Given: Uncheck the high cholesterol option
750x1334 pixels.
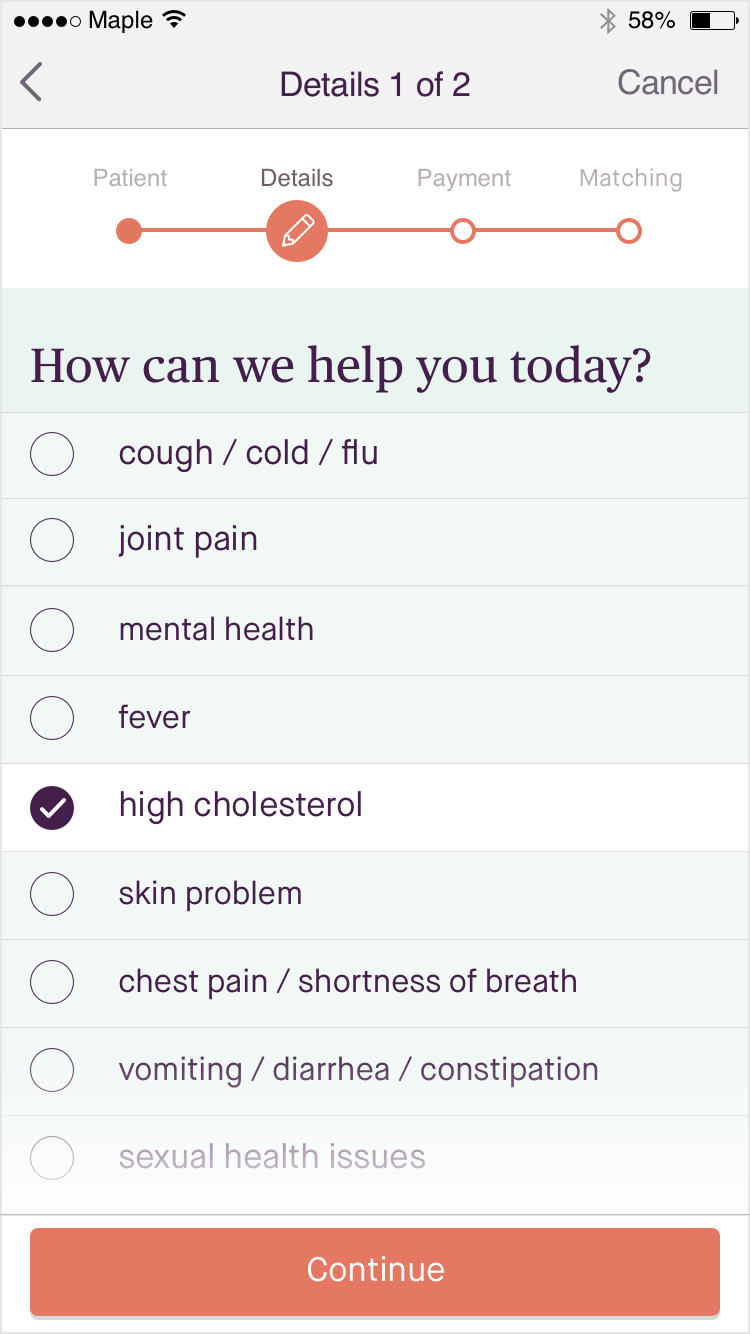Looking at the screenshot, I should coord(52,806).
